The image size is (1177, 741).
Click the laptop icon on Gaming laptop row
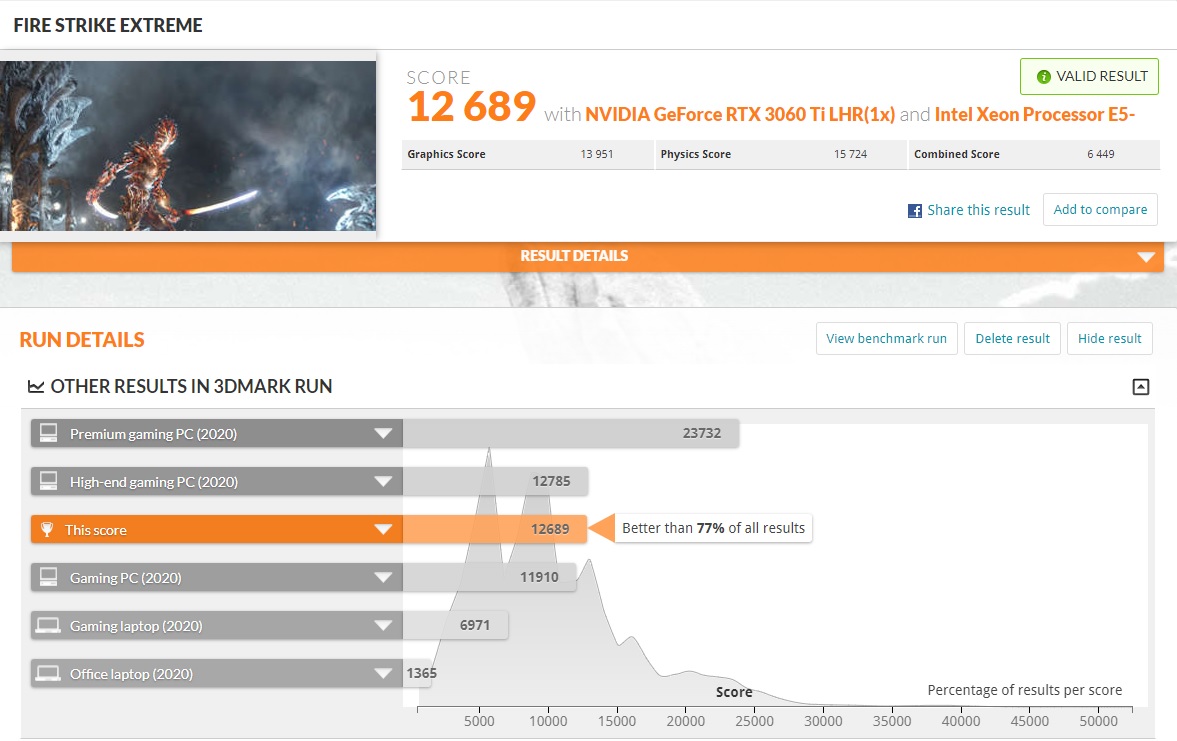coord(48,625)
